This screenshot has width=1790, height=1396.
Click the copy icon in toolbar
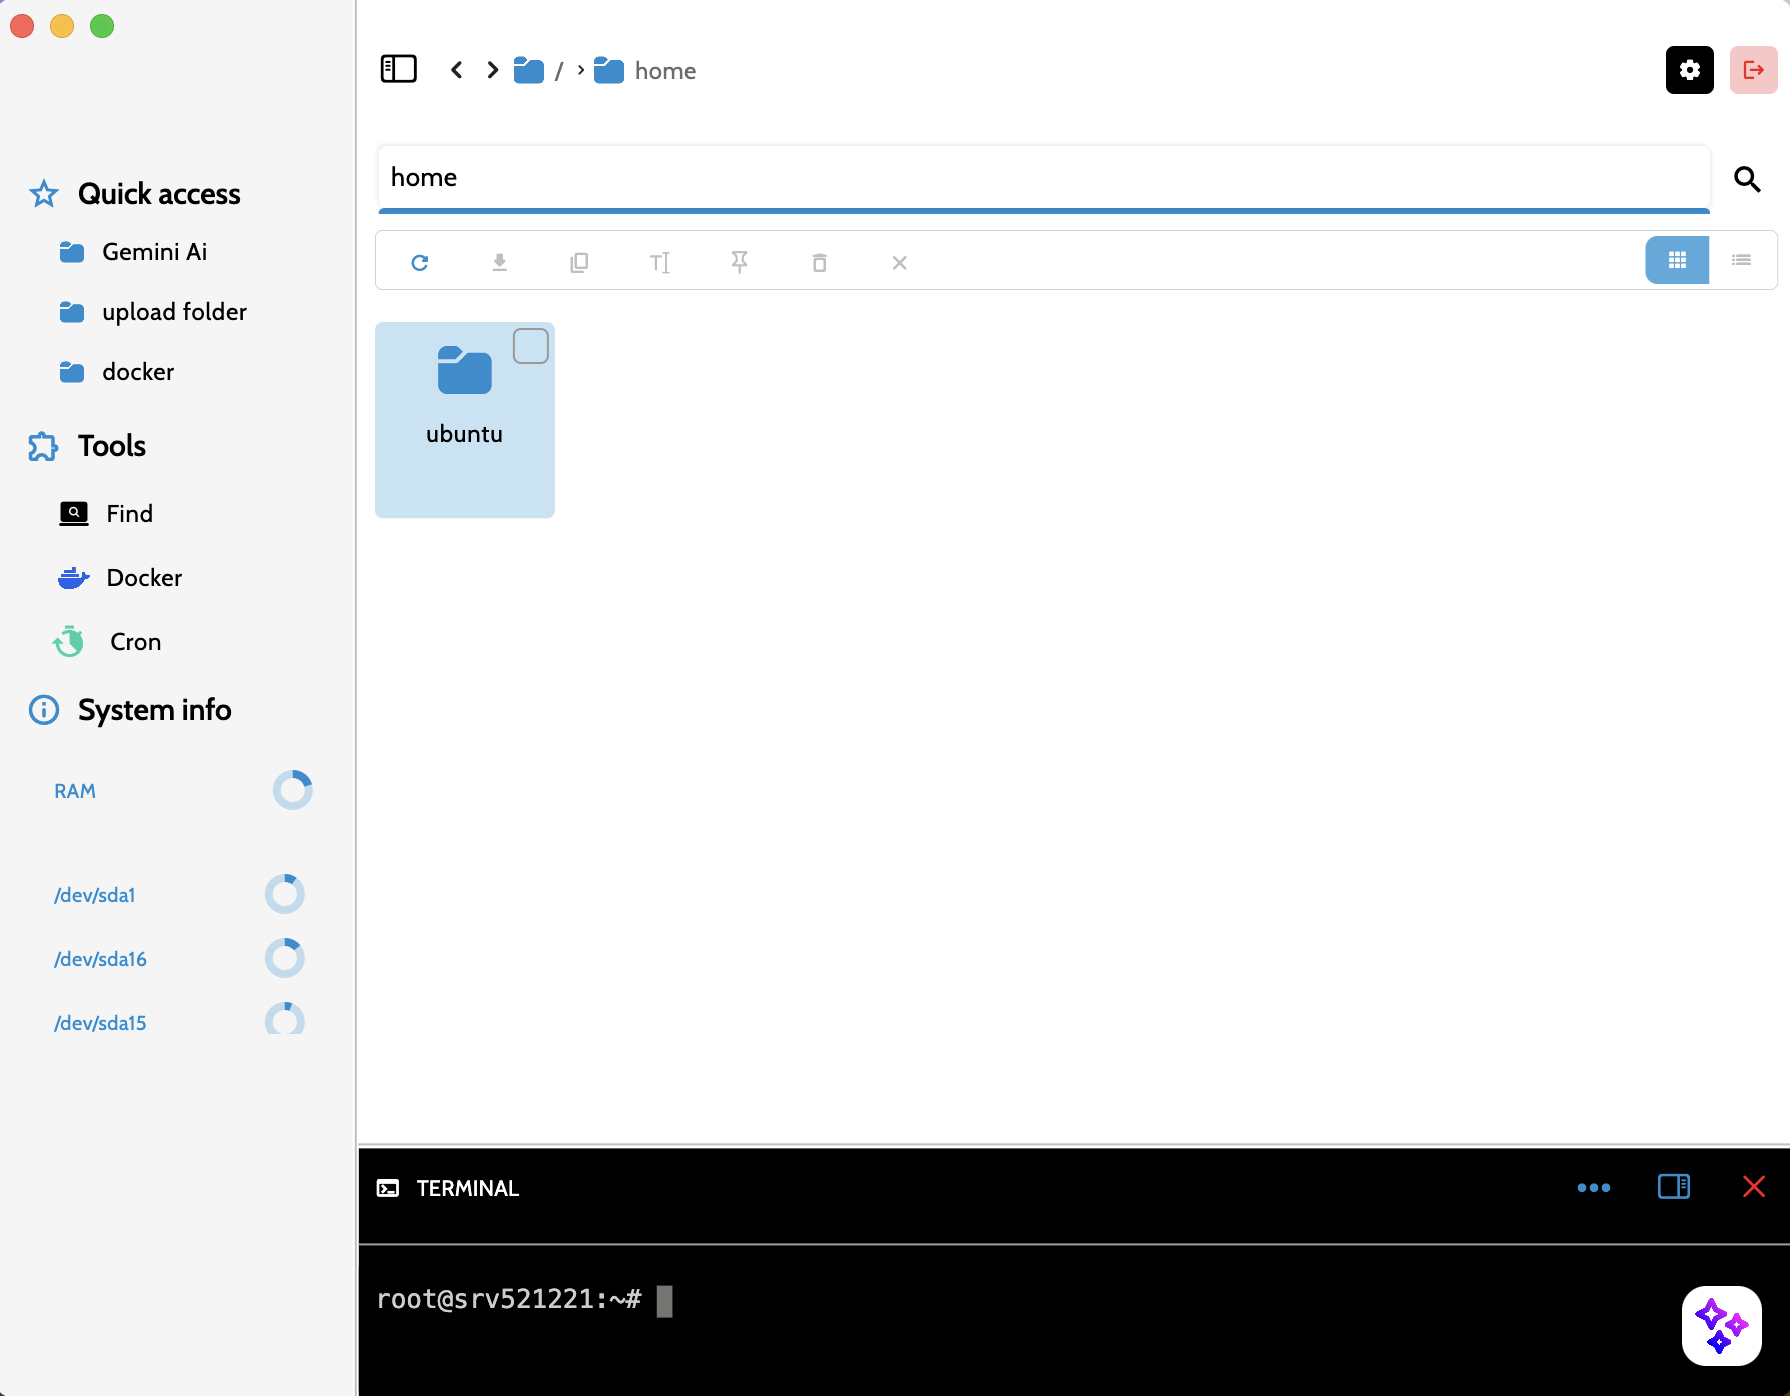579,262
